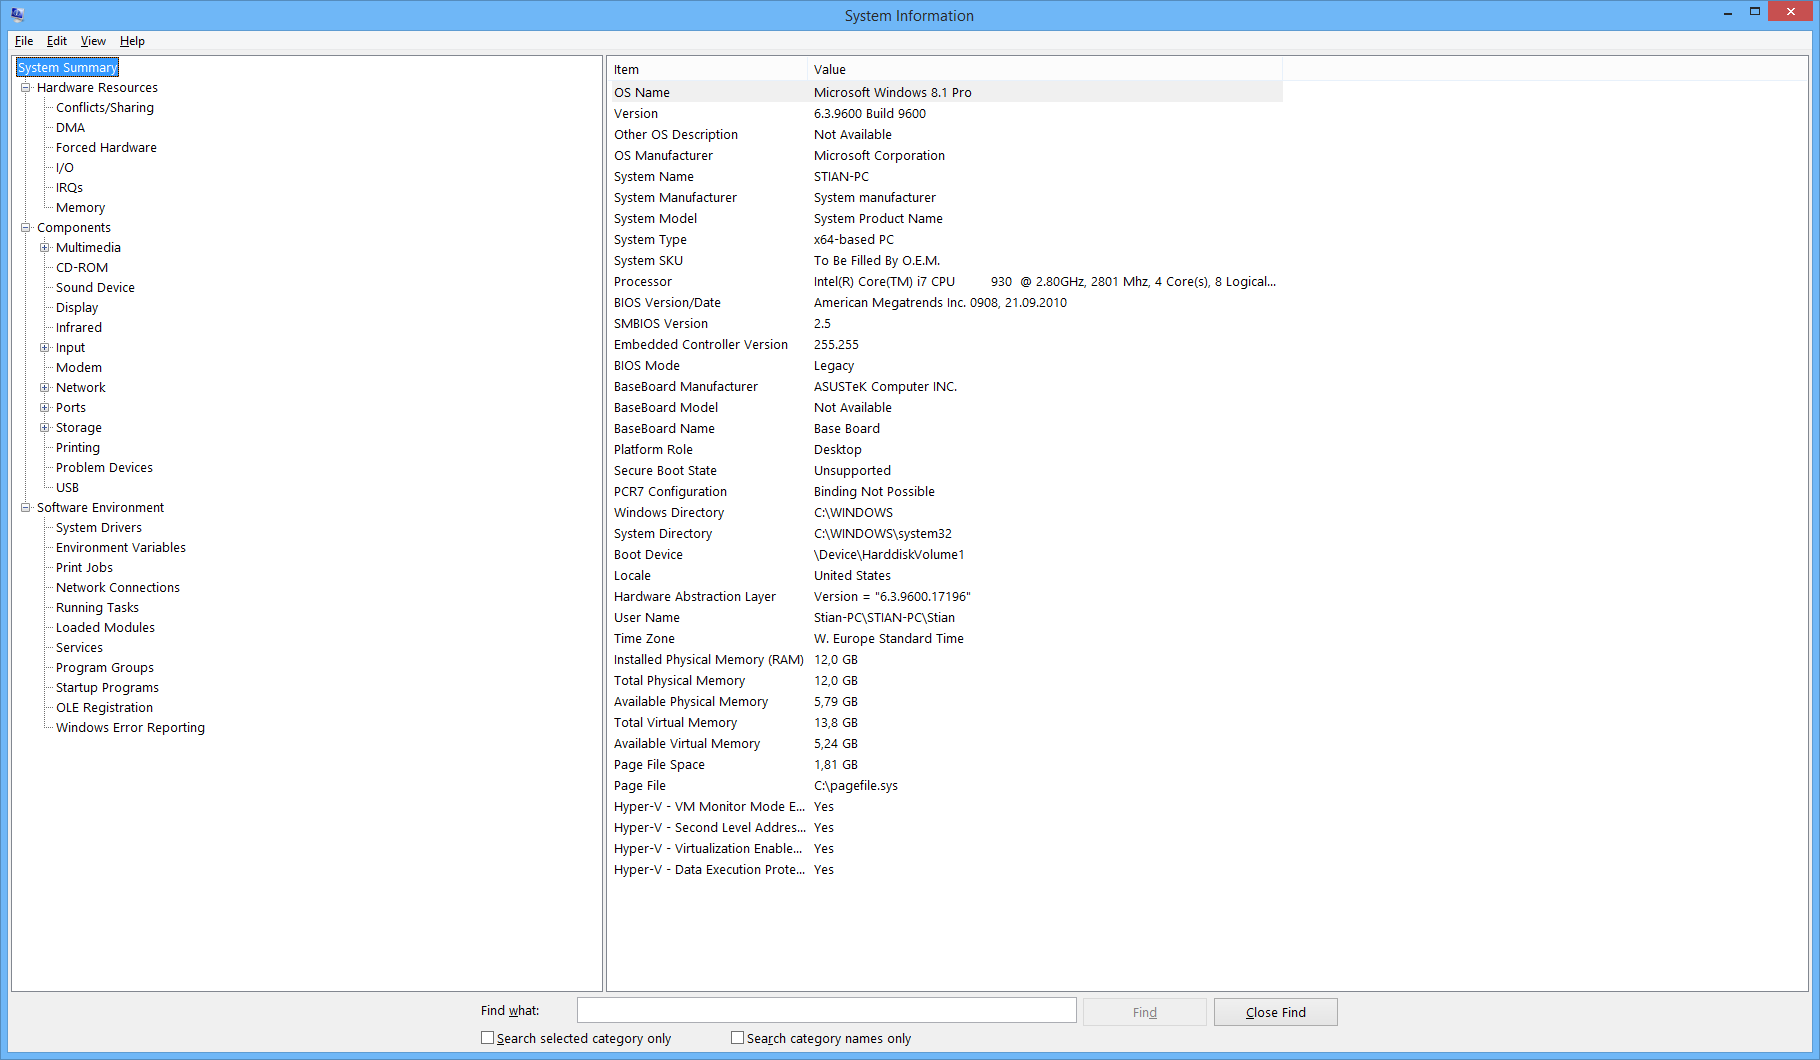Screen dimensions: 1820x1060
Task: Click the Value column header
Action: pyautogui.click(x=1045, y=69)
